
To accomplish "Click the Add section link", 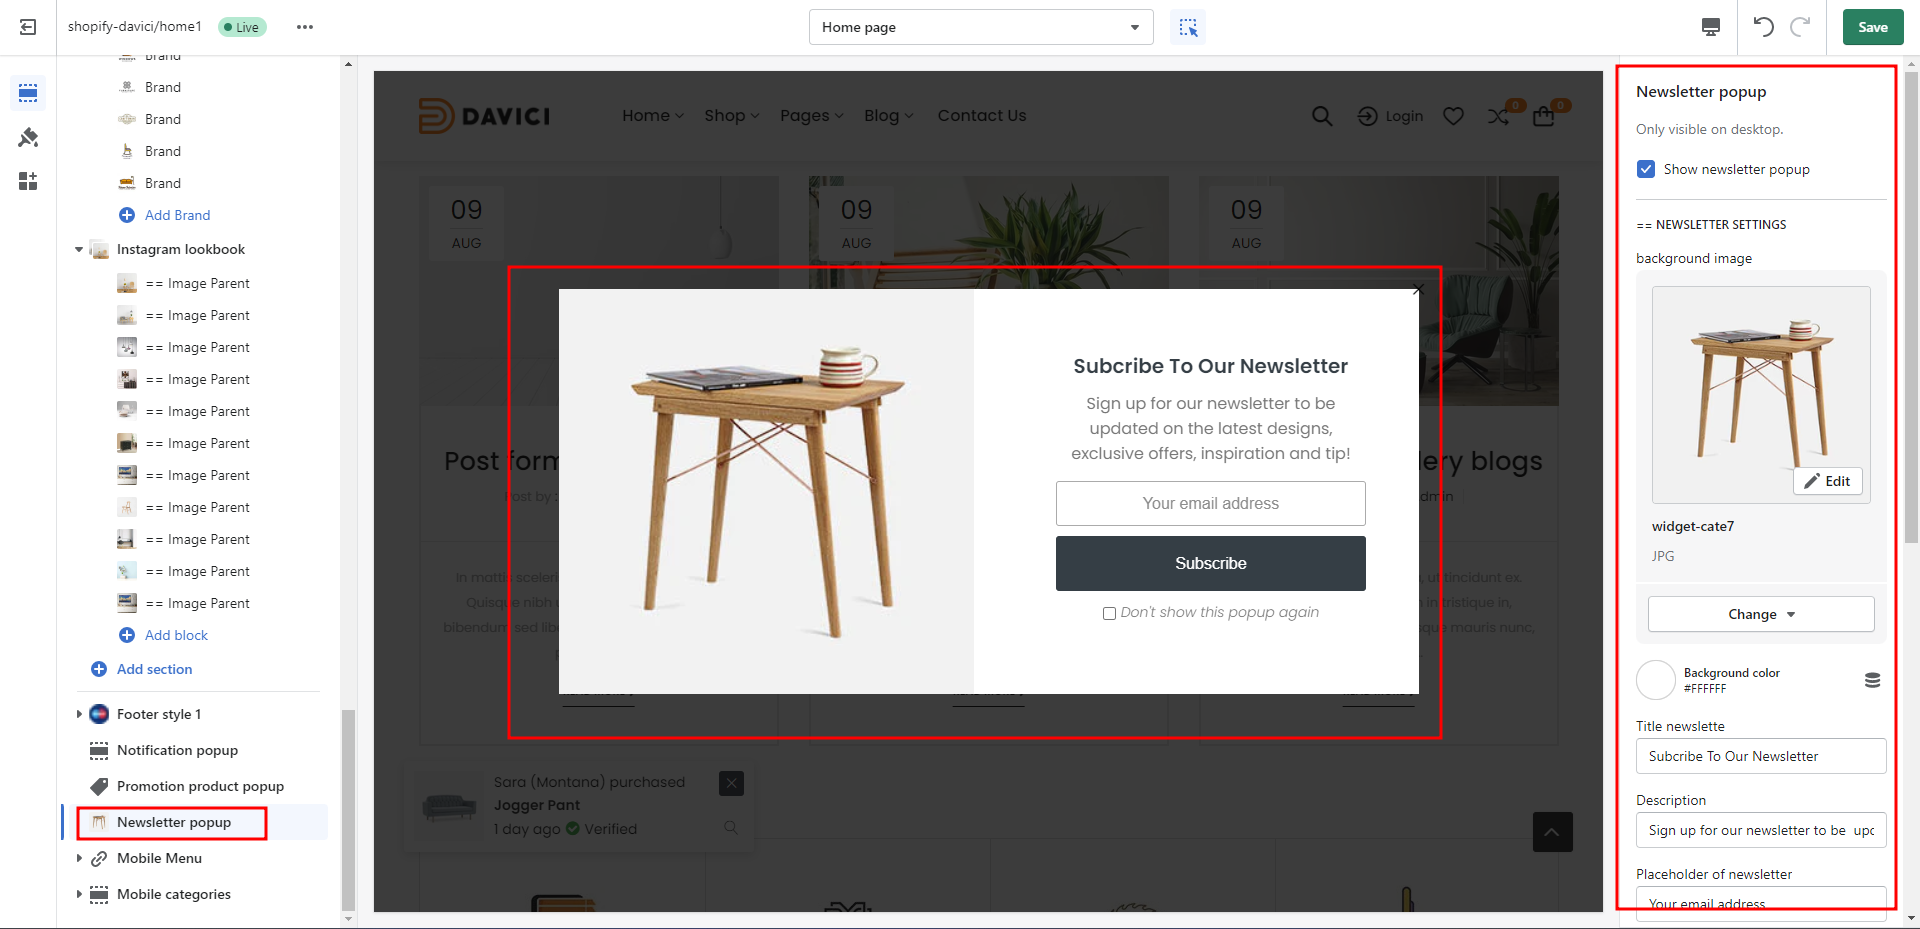I will [x=154, y=669].
